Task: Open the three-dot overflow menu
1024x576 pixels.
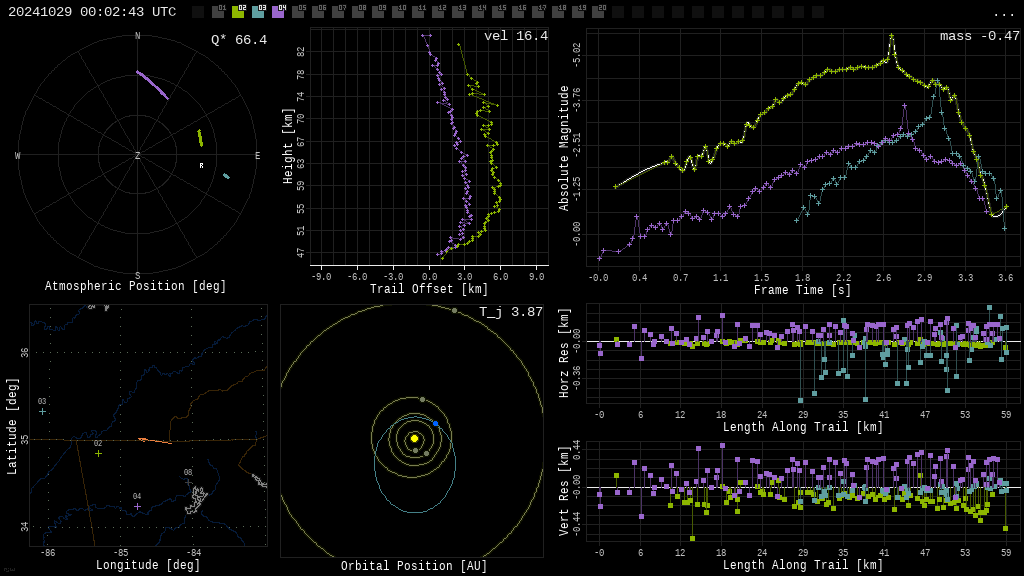Action: pyautogui.click(x=1003, y=13)
